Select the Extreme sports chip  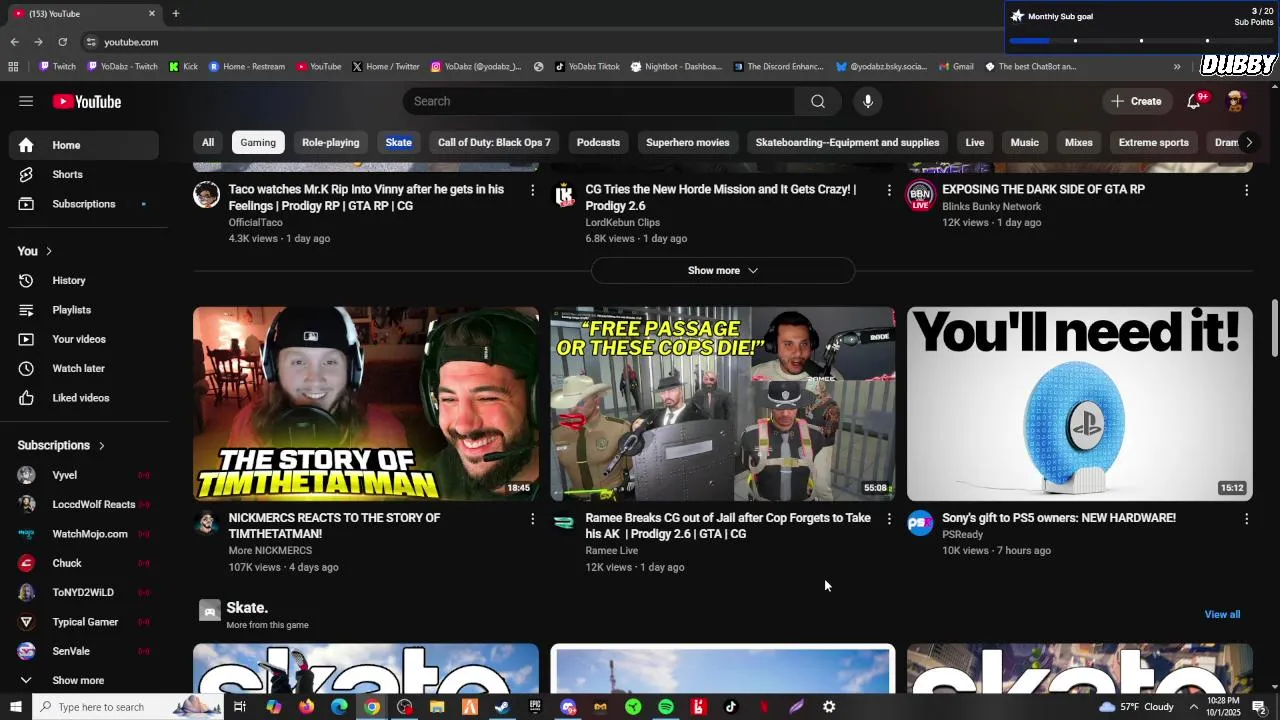coord(1154,142)
